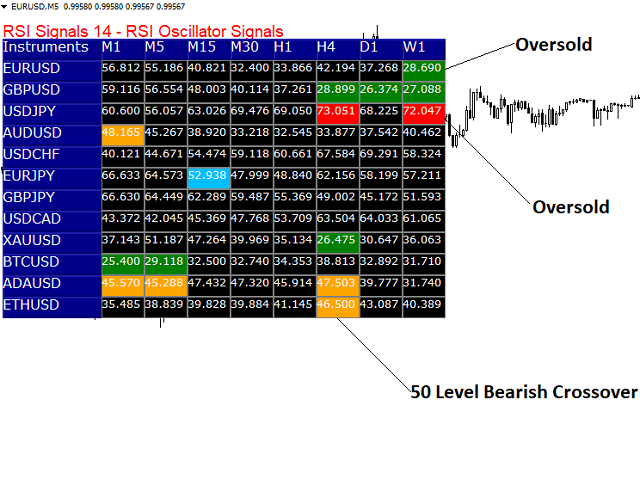Click the chart title dropdown triangle for EURUSD,M5

pyautogui.click(x=5, y=6)
